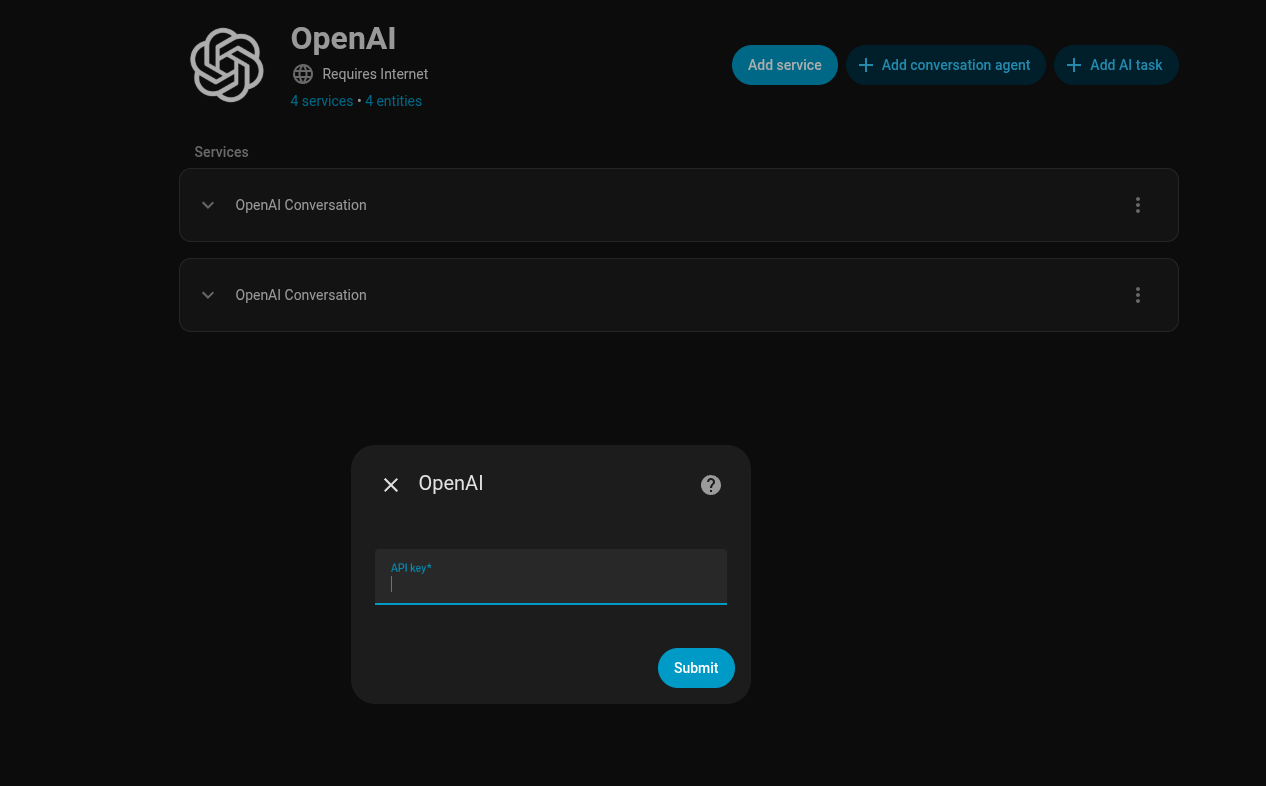Close the OpenAI dialog with the X icon
This screenshot has height=786, width=1266.
coord(391,485)
